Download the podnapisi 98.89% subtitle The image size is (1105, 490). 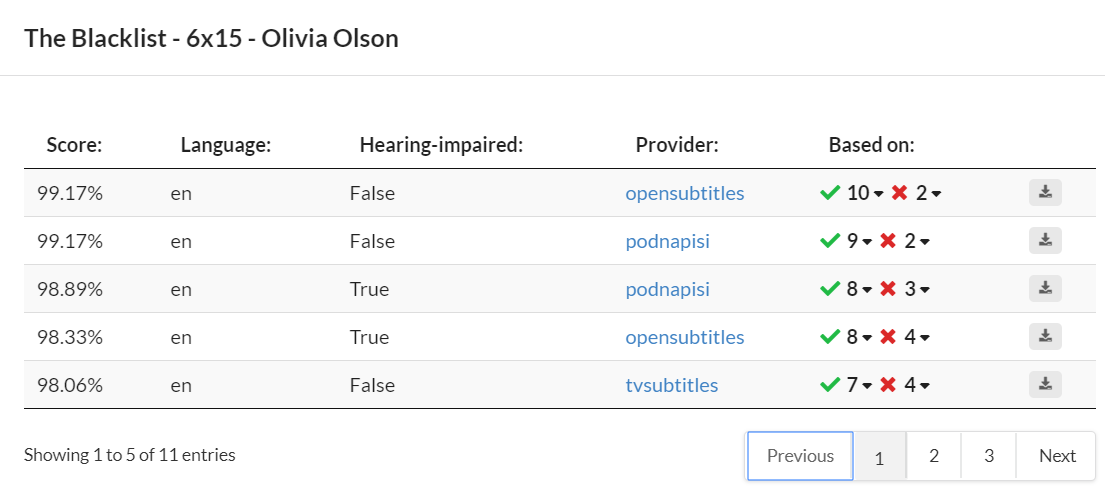[1045, 289]
